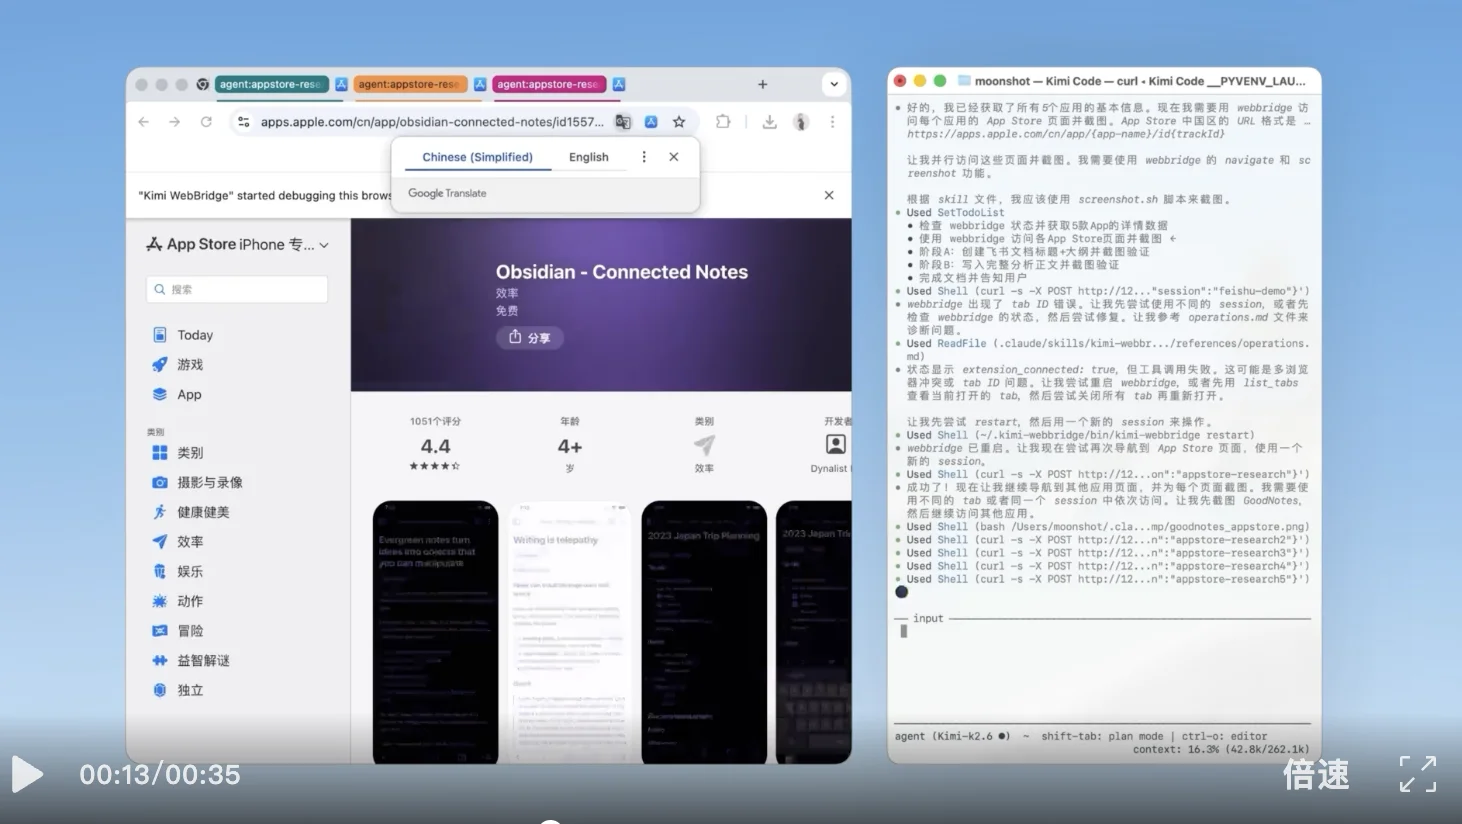Open the App Store tab beside the orange group
This screenshot has height=824, width=1462.
[x=480, y=84]
